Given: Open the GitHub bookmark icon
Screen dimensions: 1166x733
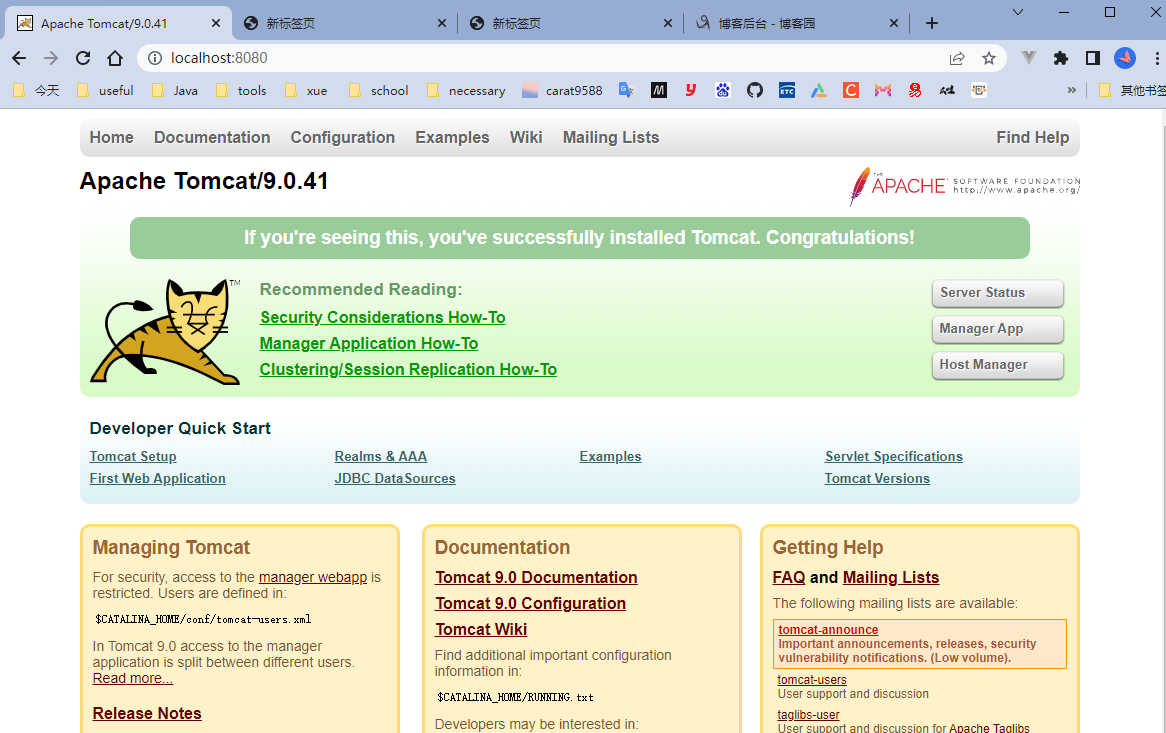Looking at the screenshot, I should coord(755,91).
